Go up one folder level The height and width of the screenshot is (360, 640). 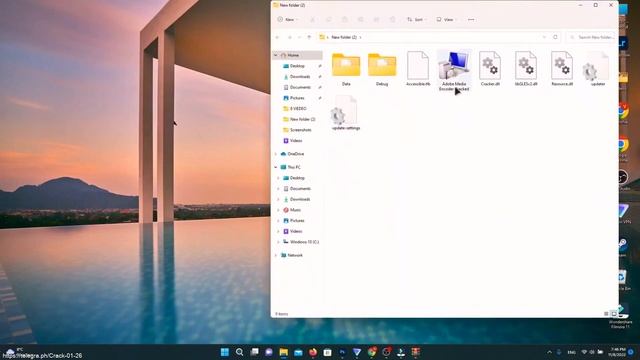coord(309,37)
